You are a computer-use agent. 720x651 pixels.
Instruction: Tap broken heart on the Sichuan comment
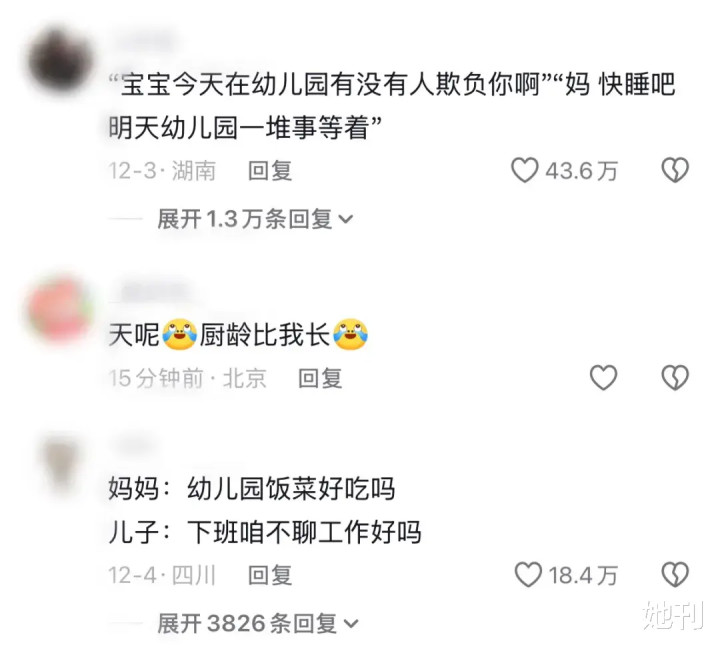[675, 575]
